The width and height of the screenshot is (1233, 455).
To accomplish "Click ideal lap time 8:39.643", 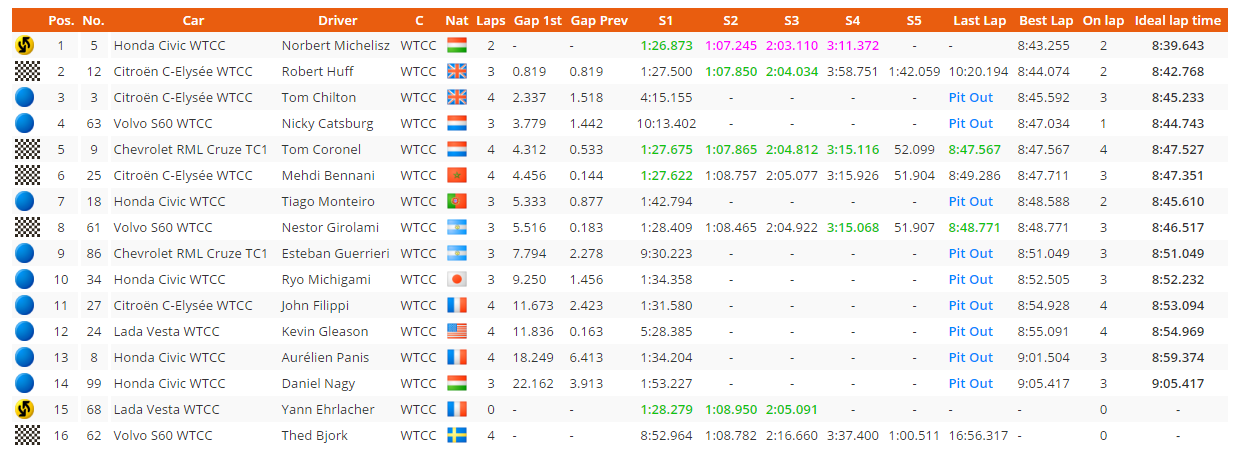I will pos(1178,46).
